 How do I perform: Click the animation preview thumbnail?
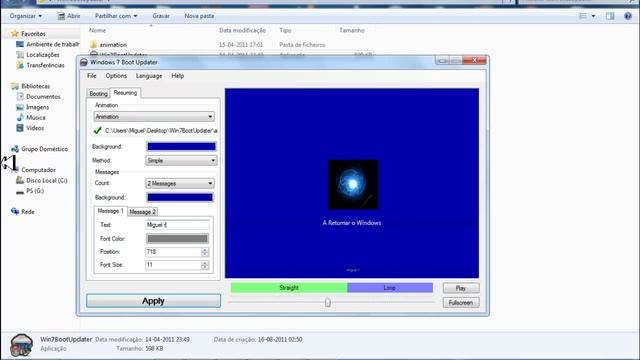tap(353, 184)
